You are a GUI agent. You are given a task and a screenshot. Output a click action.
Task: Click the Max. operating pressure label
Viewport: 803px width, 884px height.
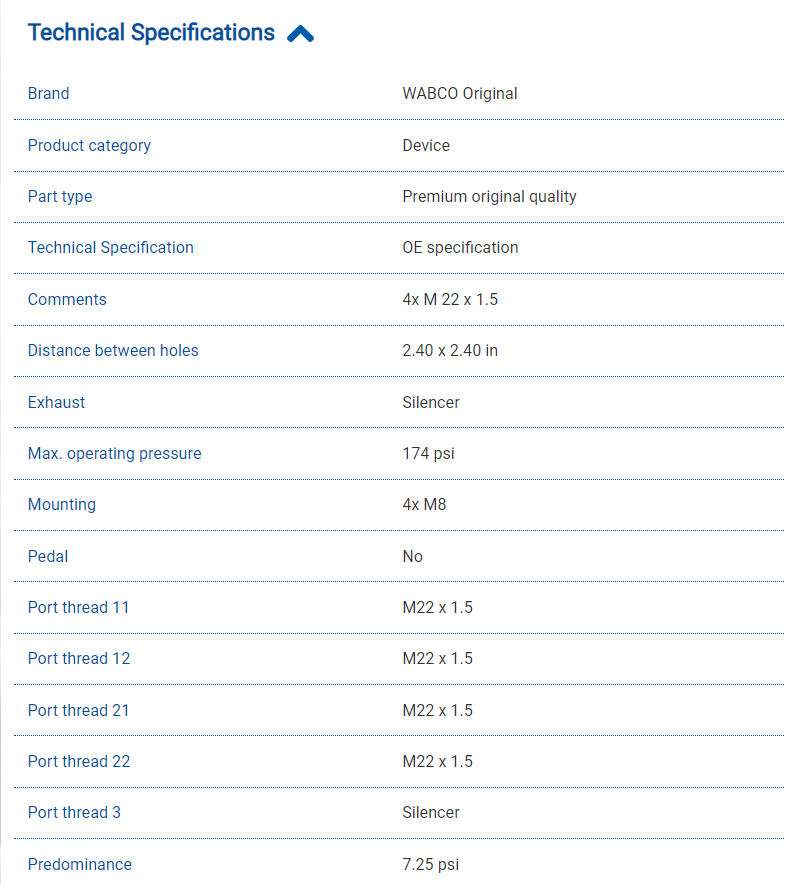115,454
